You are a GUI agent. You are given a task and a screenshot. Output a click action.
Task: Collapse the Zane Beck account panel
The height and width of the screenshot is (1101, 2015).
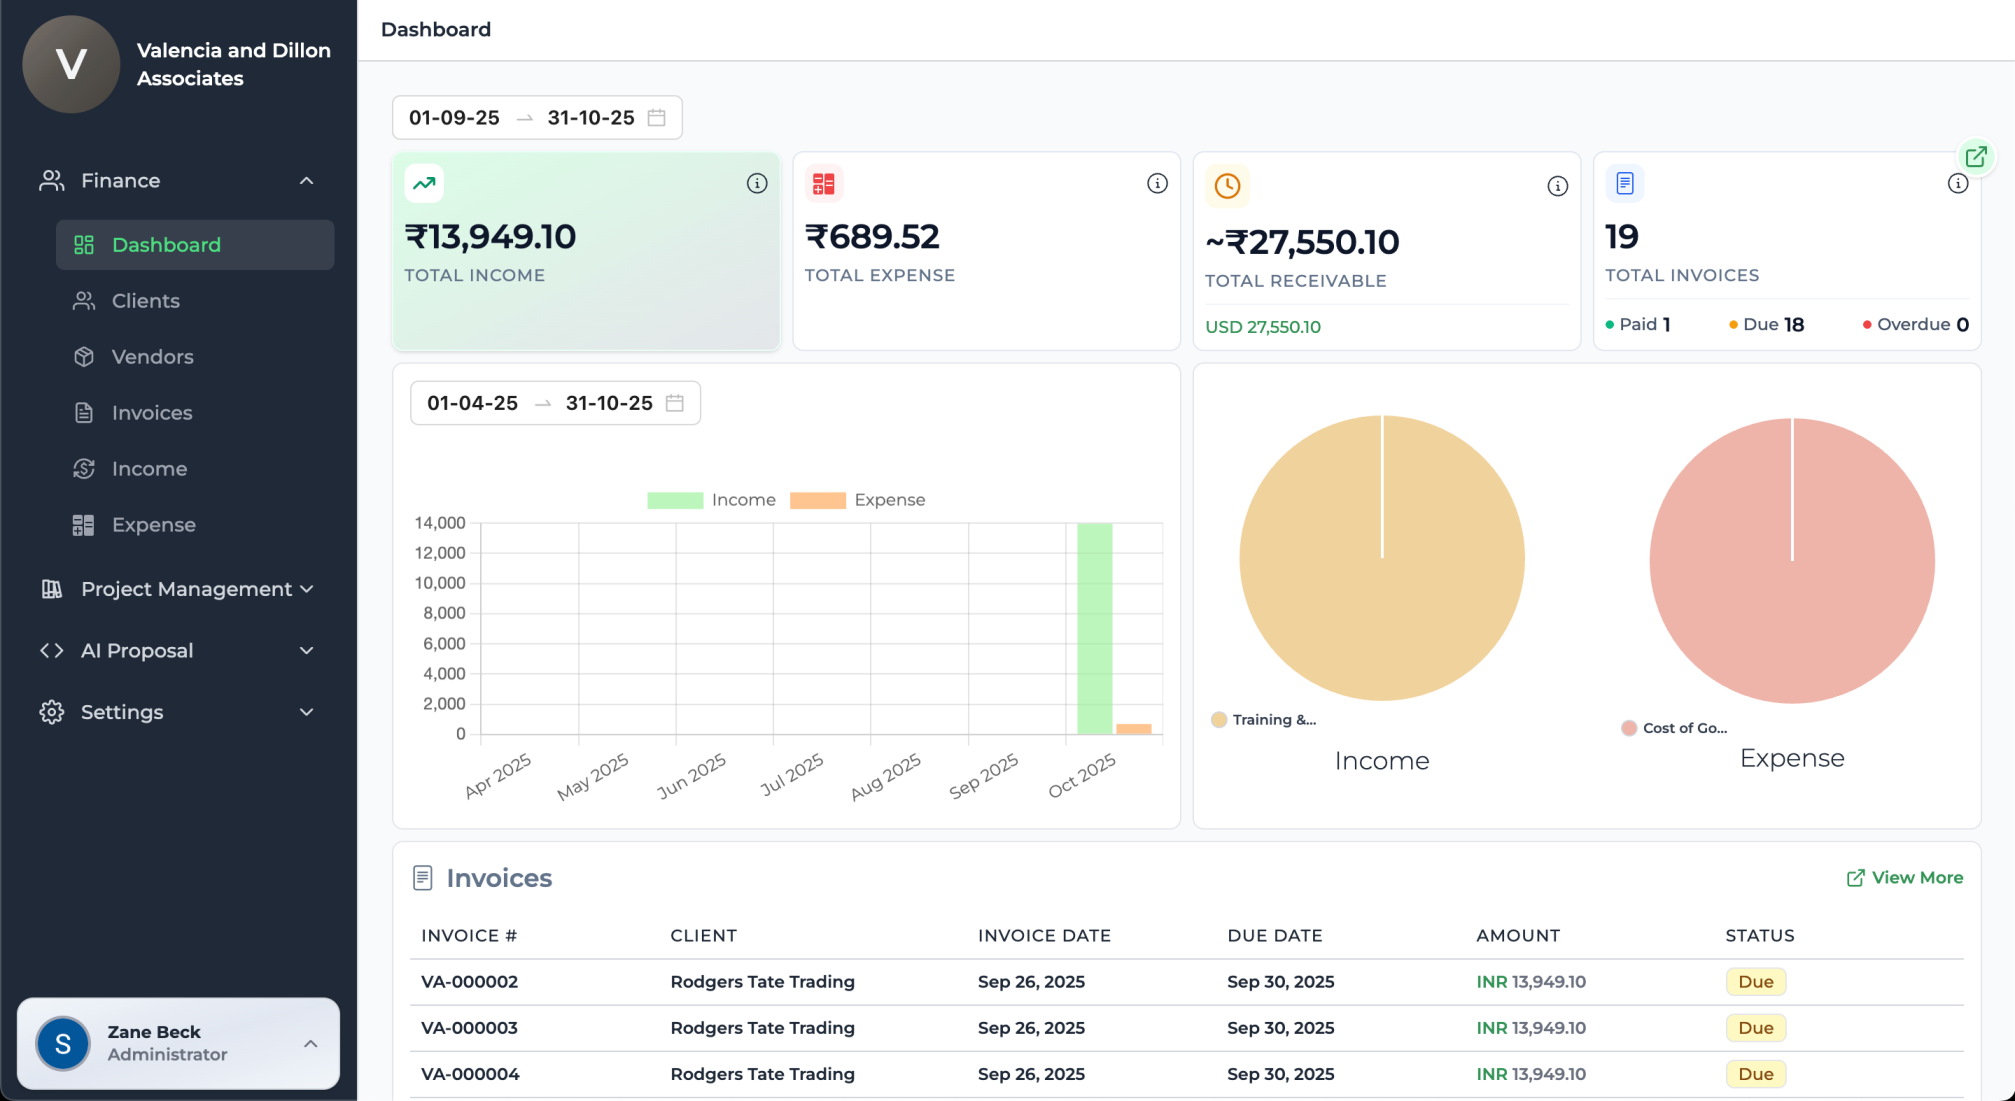coord(308,1043)
